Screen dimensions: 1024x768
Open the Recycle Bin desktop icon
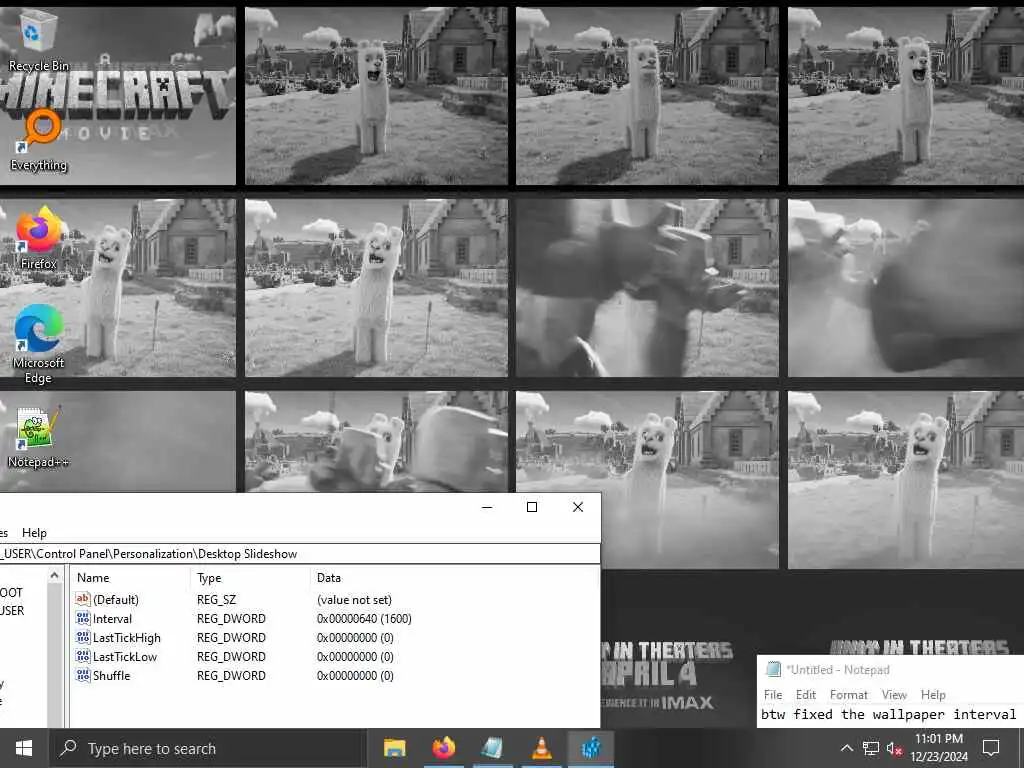(38, 40)
